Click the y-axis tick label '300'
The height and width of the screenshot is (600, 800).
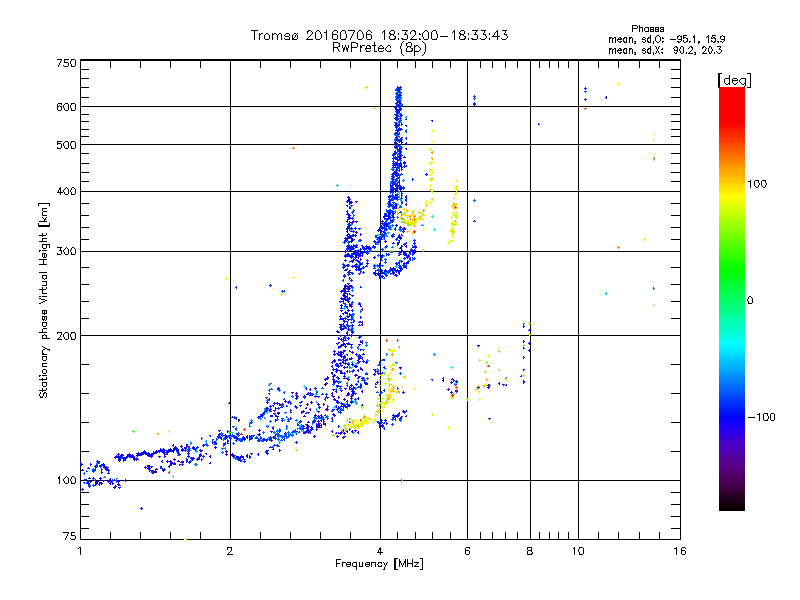tap(66, 252)
